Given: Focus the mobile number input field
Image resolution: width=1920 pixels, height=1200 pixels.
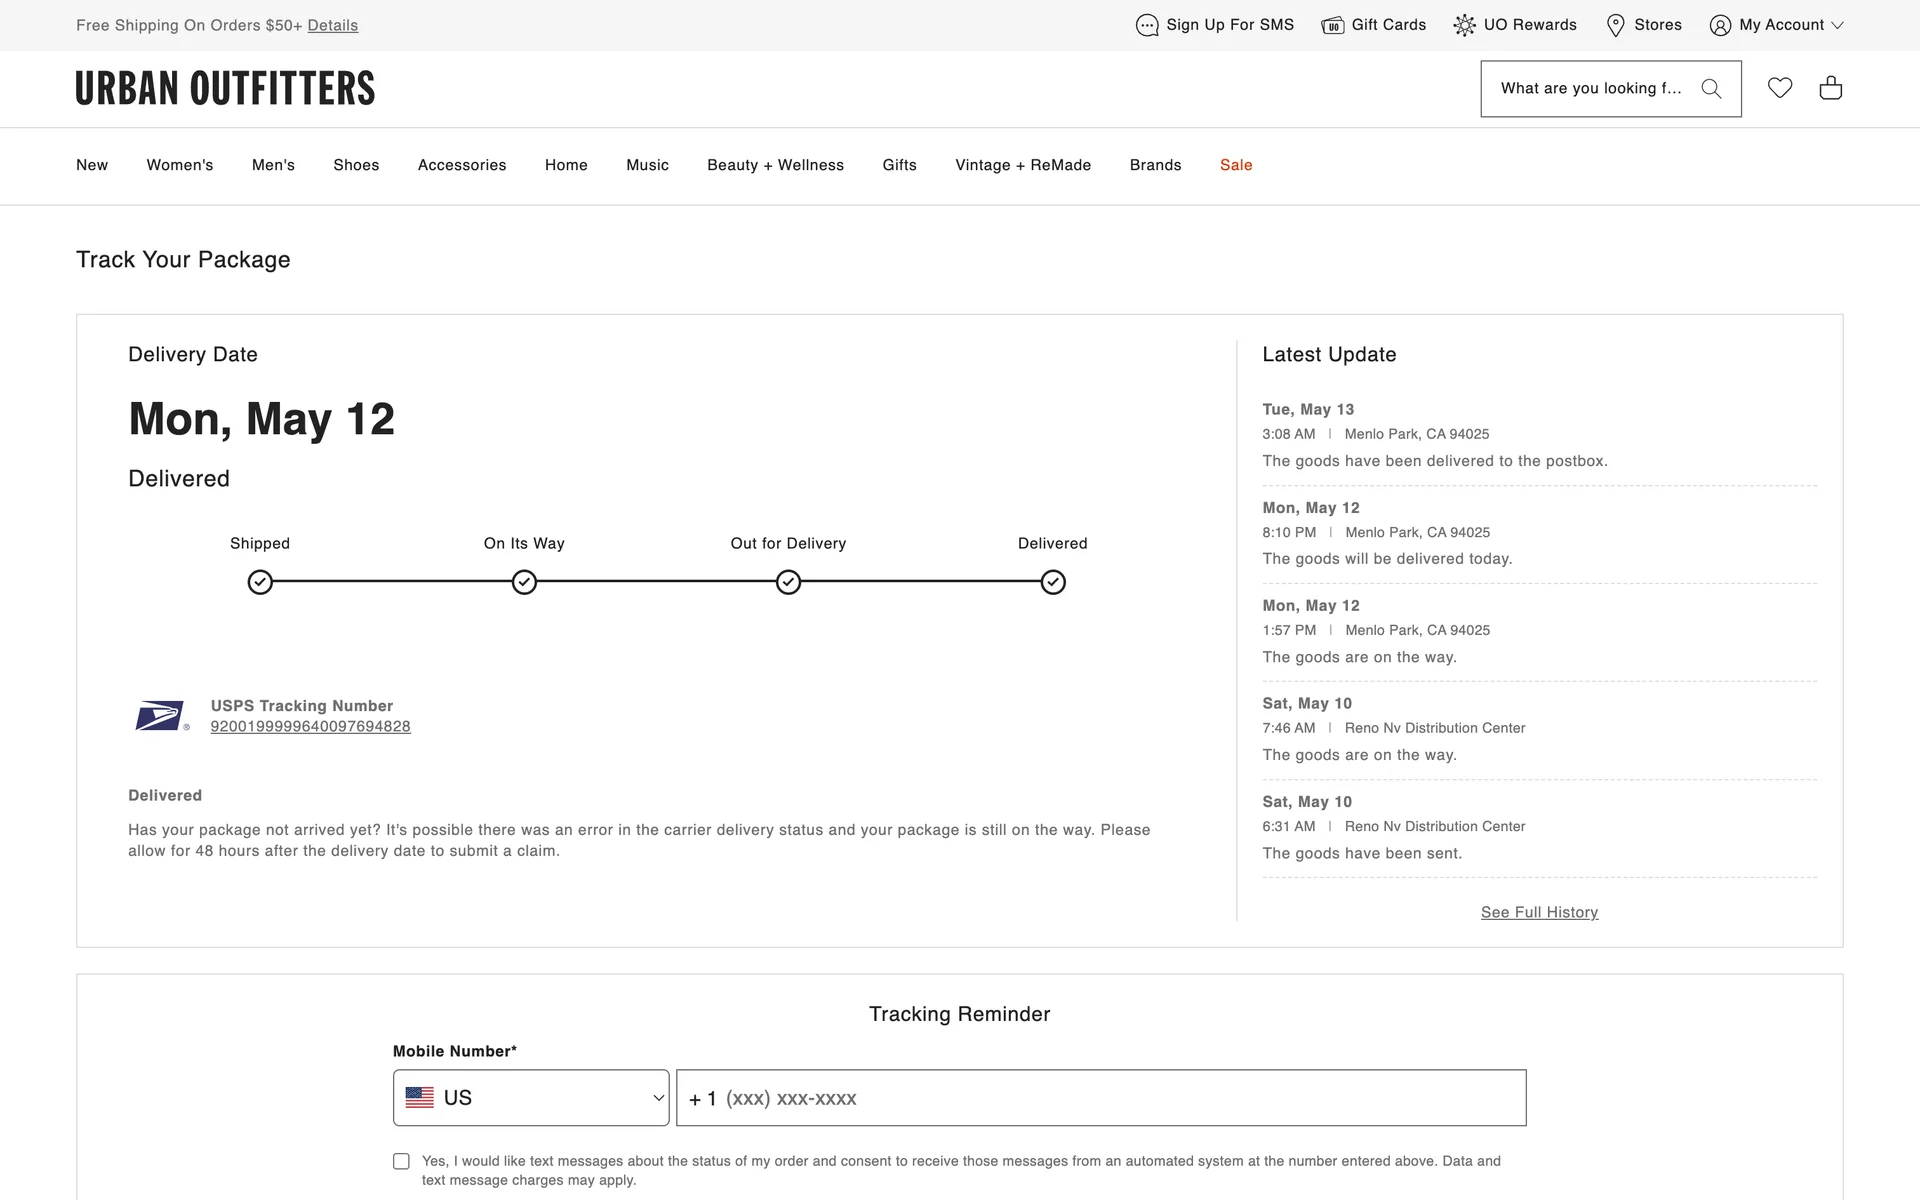Looking at the screenshot, I should (x=1100, y=1098).
